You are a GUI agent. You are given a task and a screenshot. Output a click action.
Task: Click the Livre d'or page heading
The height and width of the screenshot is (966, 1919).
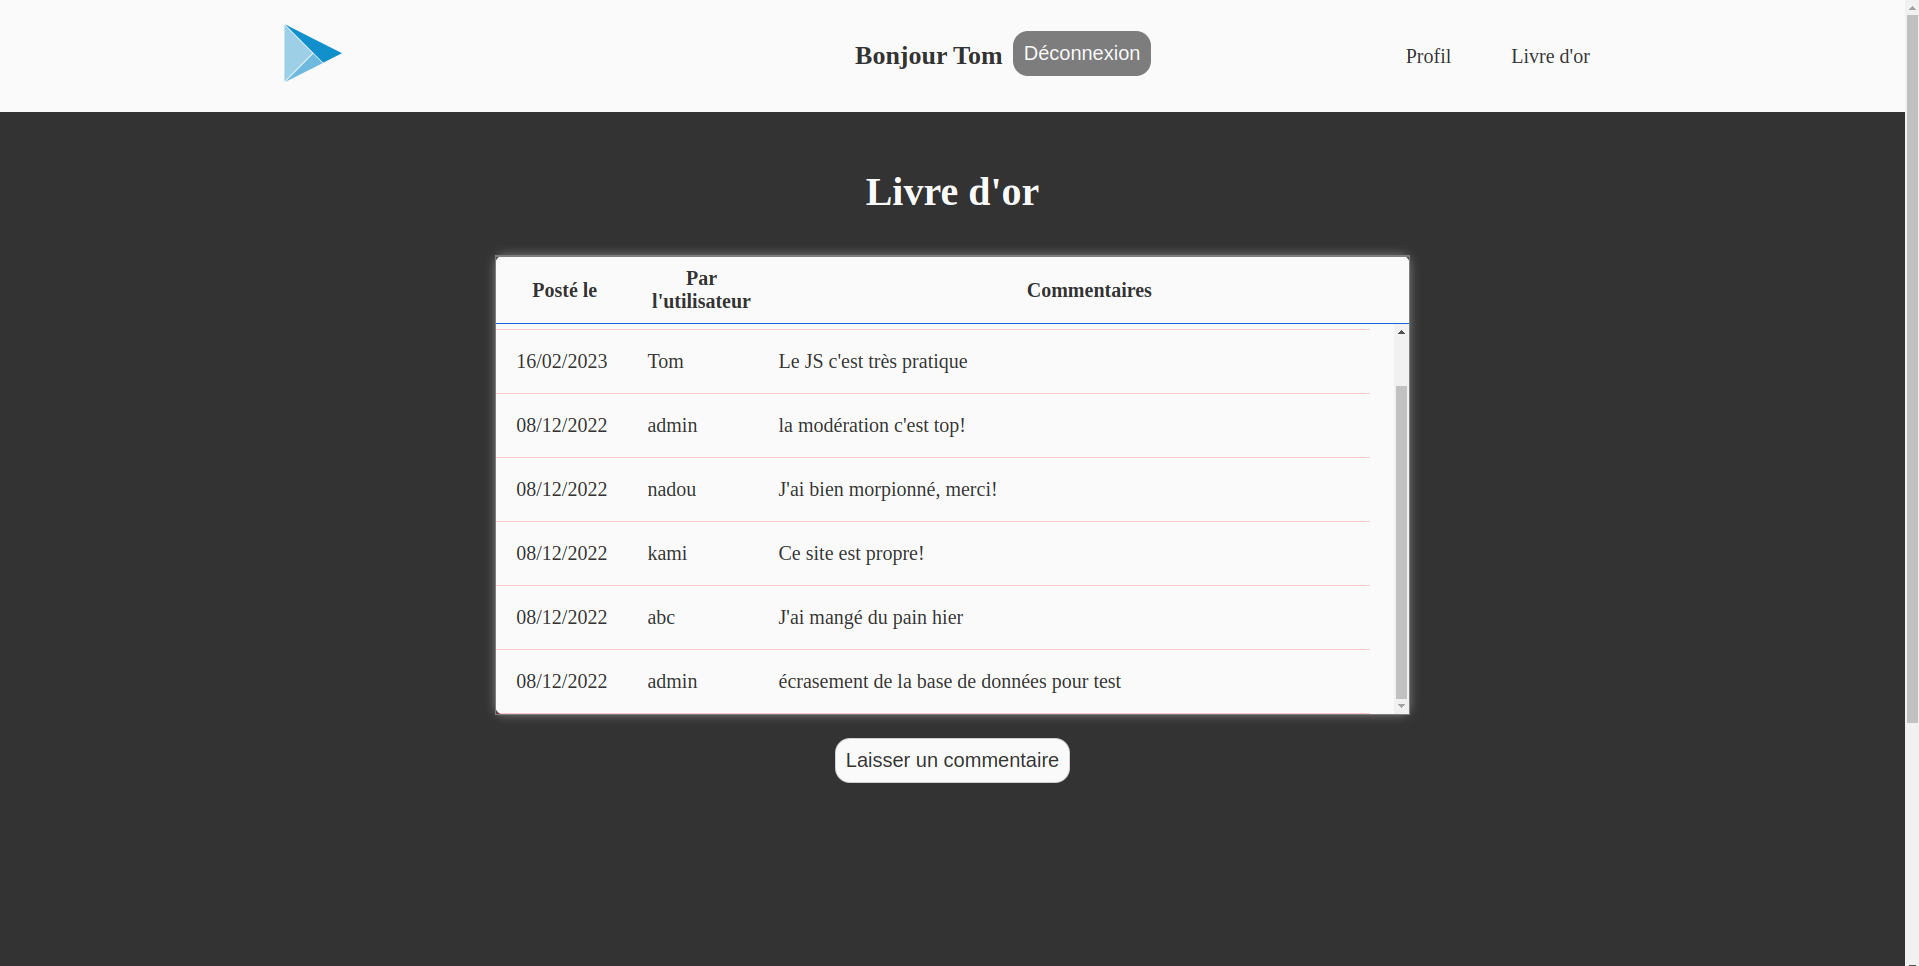(952, 192)
